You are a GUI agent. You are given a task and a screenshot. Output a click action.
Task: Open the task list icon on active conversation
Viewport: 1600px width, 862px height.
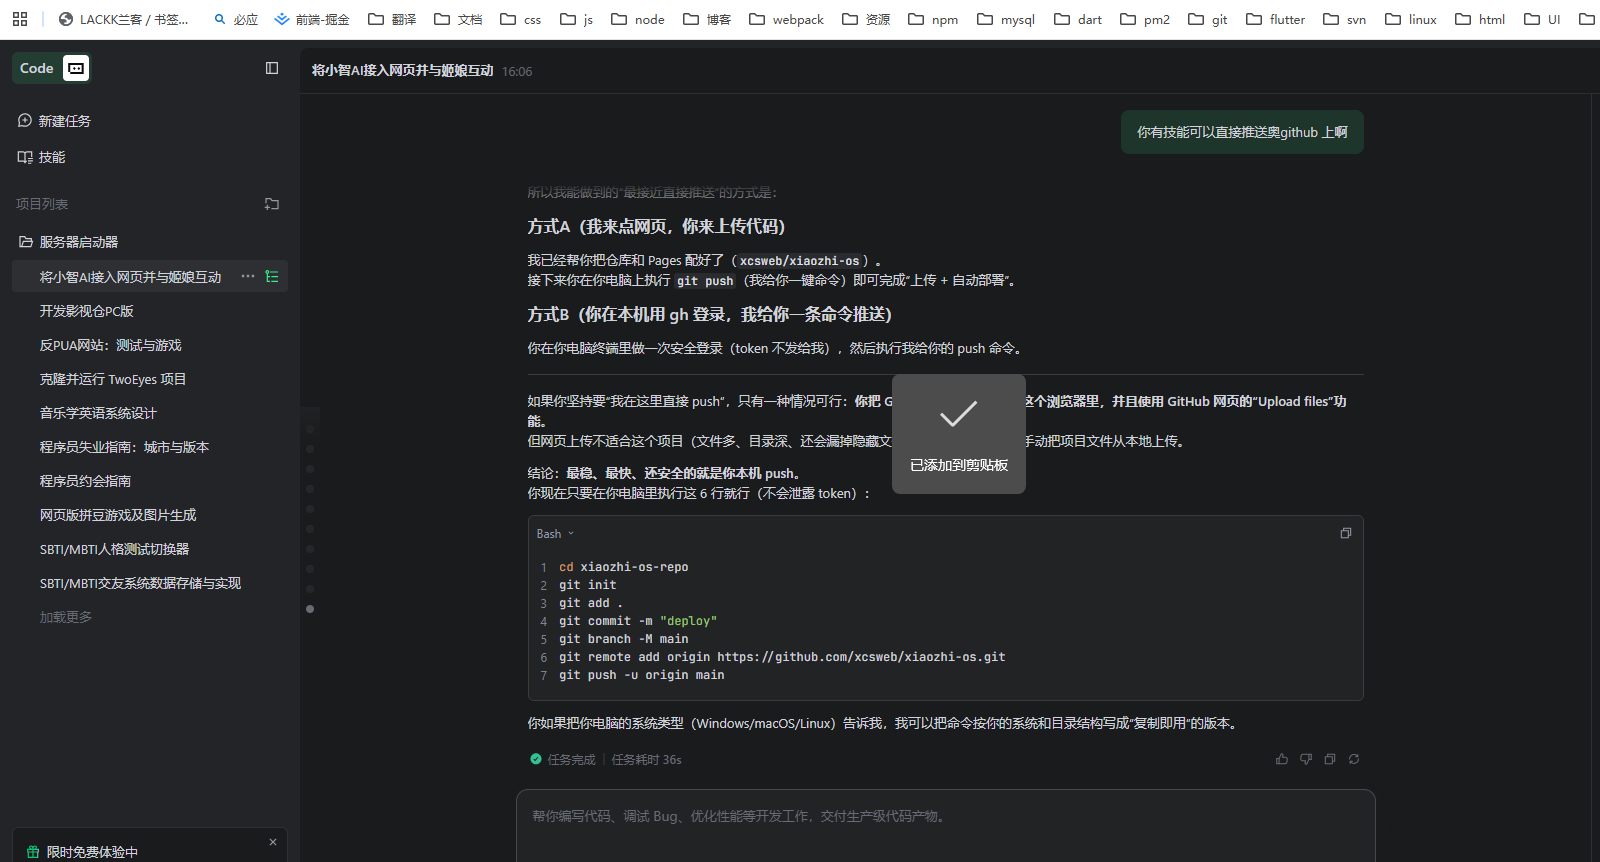[272, 277]
